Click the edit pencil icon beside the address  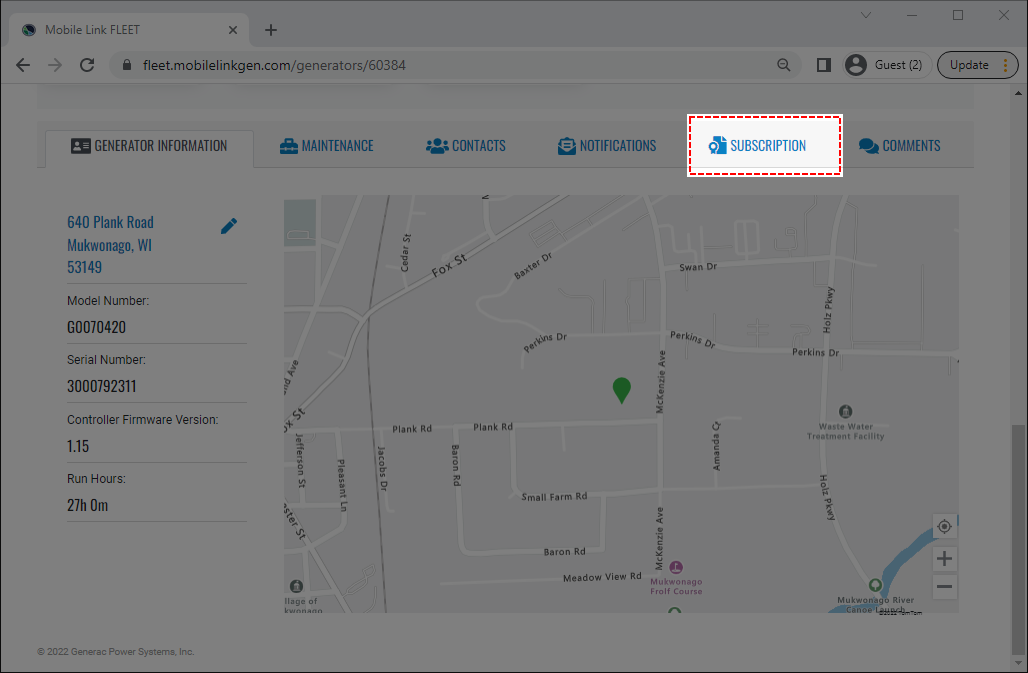point(229,225)
